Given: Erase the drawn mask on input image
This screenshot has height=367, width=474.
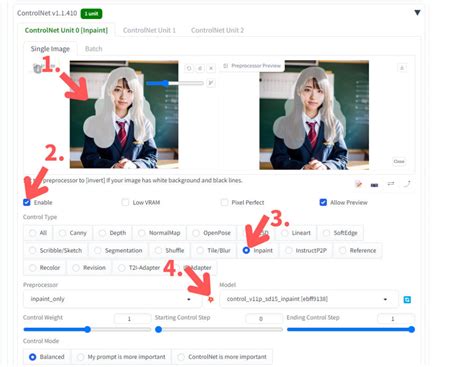Looking at the screenshot, I should coord(200,68).
